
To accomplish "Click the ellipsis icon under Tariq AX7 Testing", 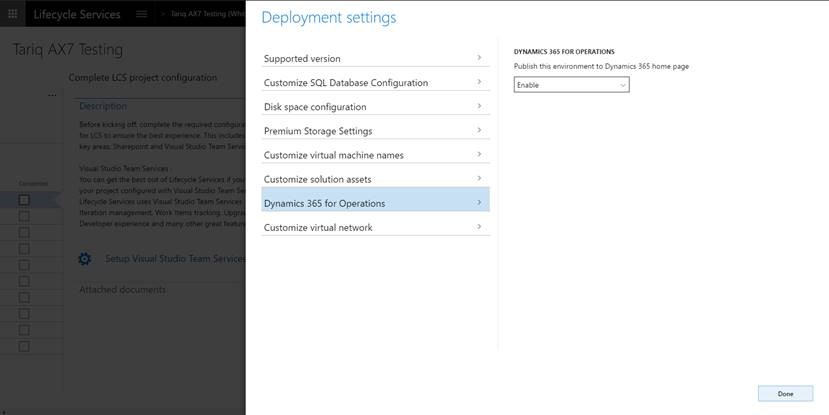I will (52, 96).
